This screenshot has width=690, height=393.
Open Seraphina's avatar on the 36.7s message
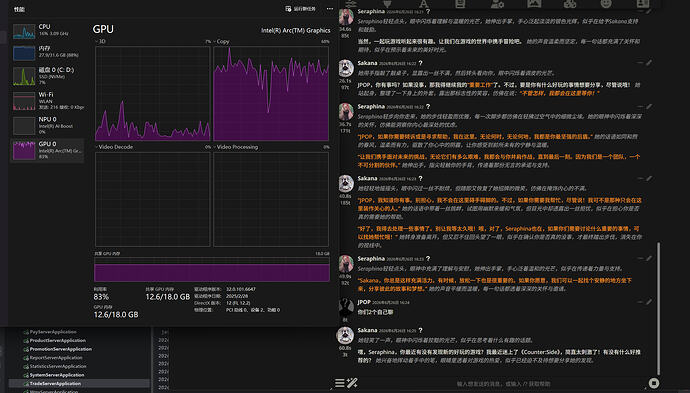pos(346,112)
